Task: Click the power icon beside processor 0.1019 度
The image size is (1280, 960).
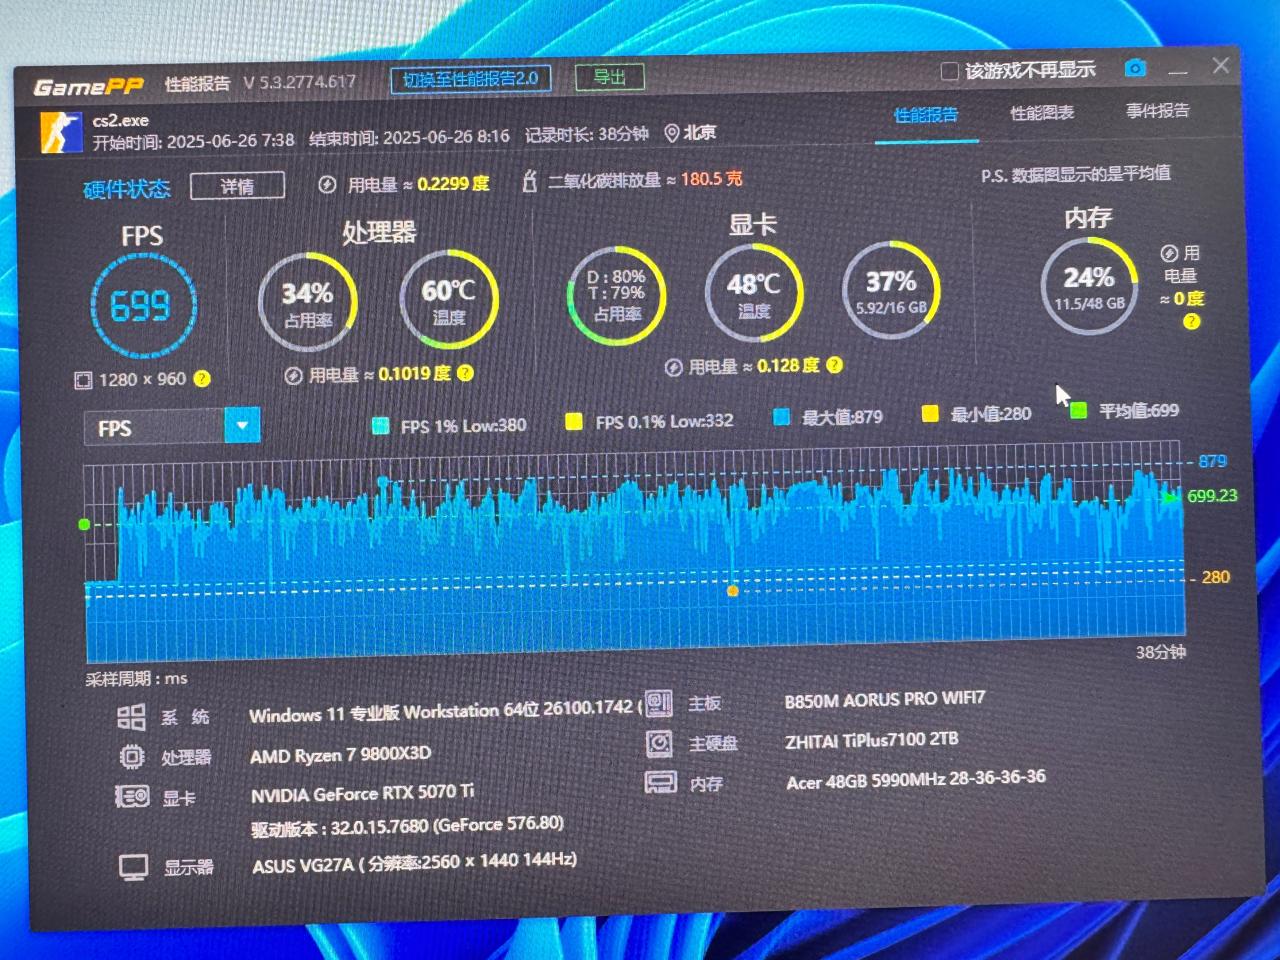Action: coord(293,376)
